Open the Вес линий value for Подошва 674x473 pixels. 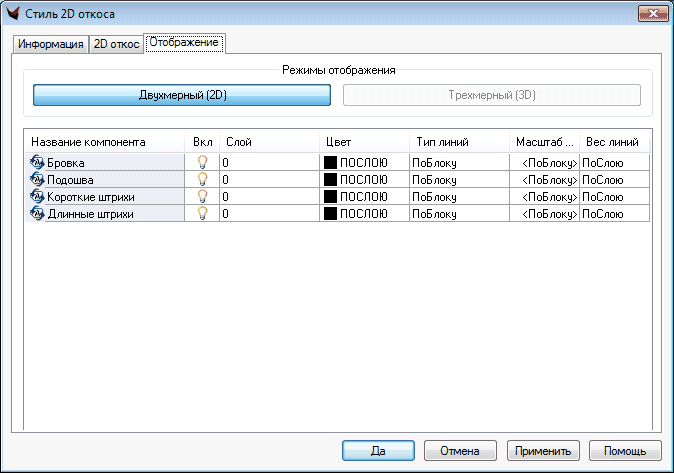(x=614, y=179)
